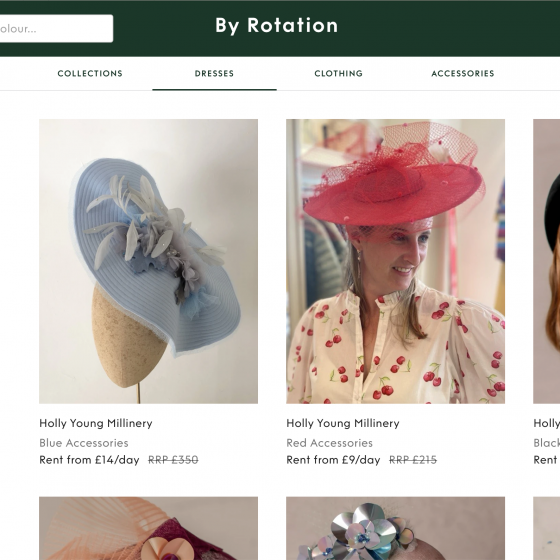560x560 pixels.
Task: Click the colour search input field
Action: (56, 29)
